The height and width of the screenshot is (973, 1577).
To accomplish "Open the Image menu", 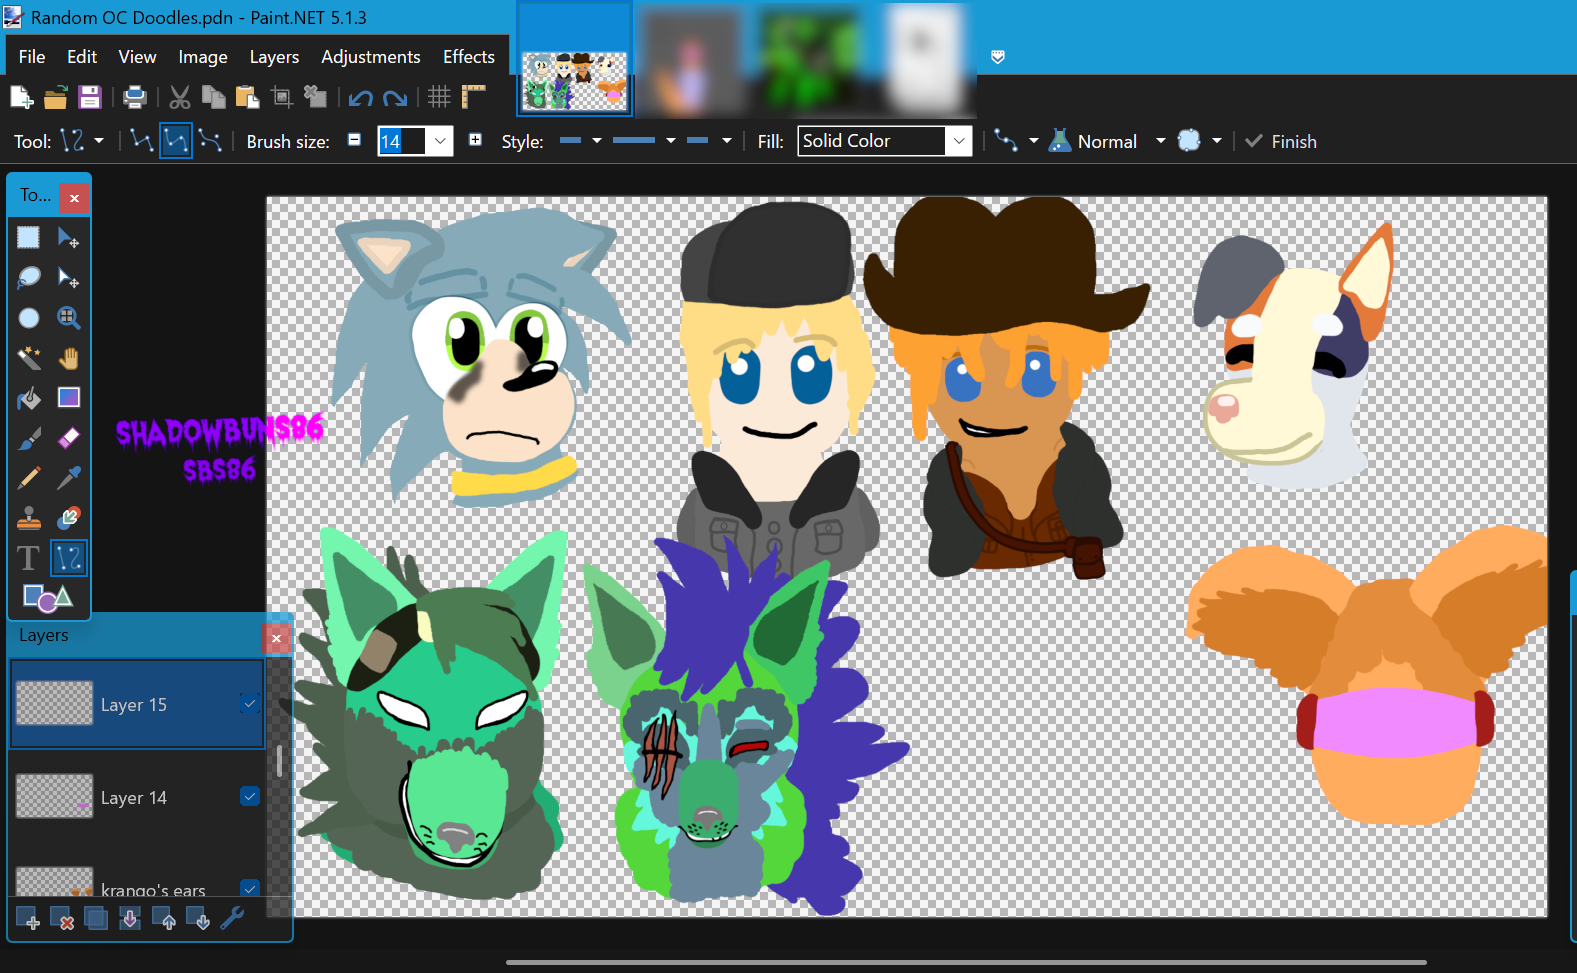I will [203, 57].
